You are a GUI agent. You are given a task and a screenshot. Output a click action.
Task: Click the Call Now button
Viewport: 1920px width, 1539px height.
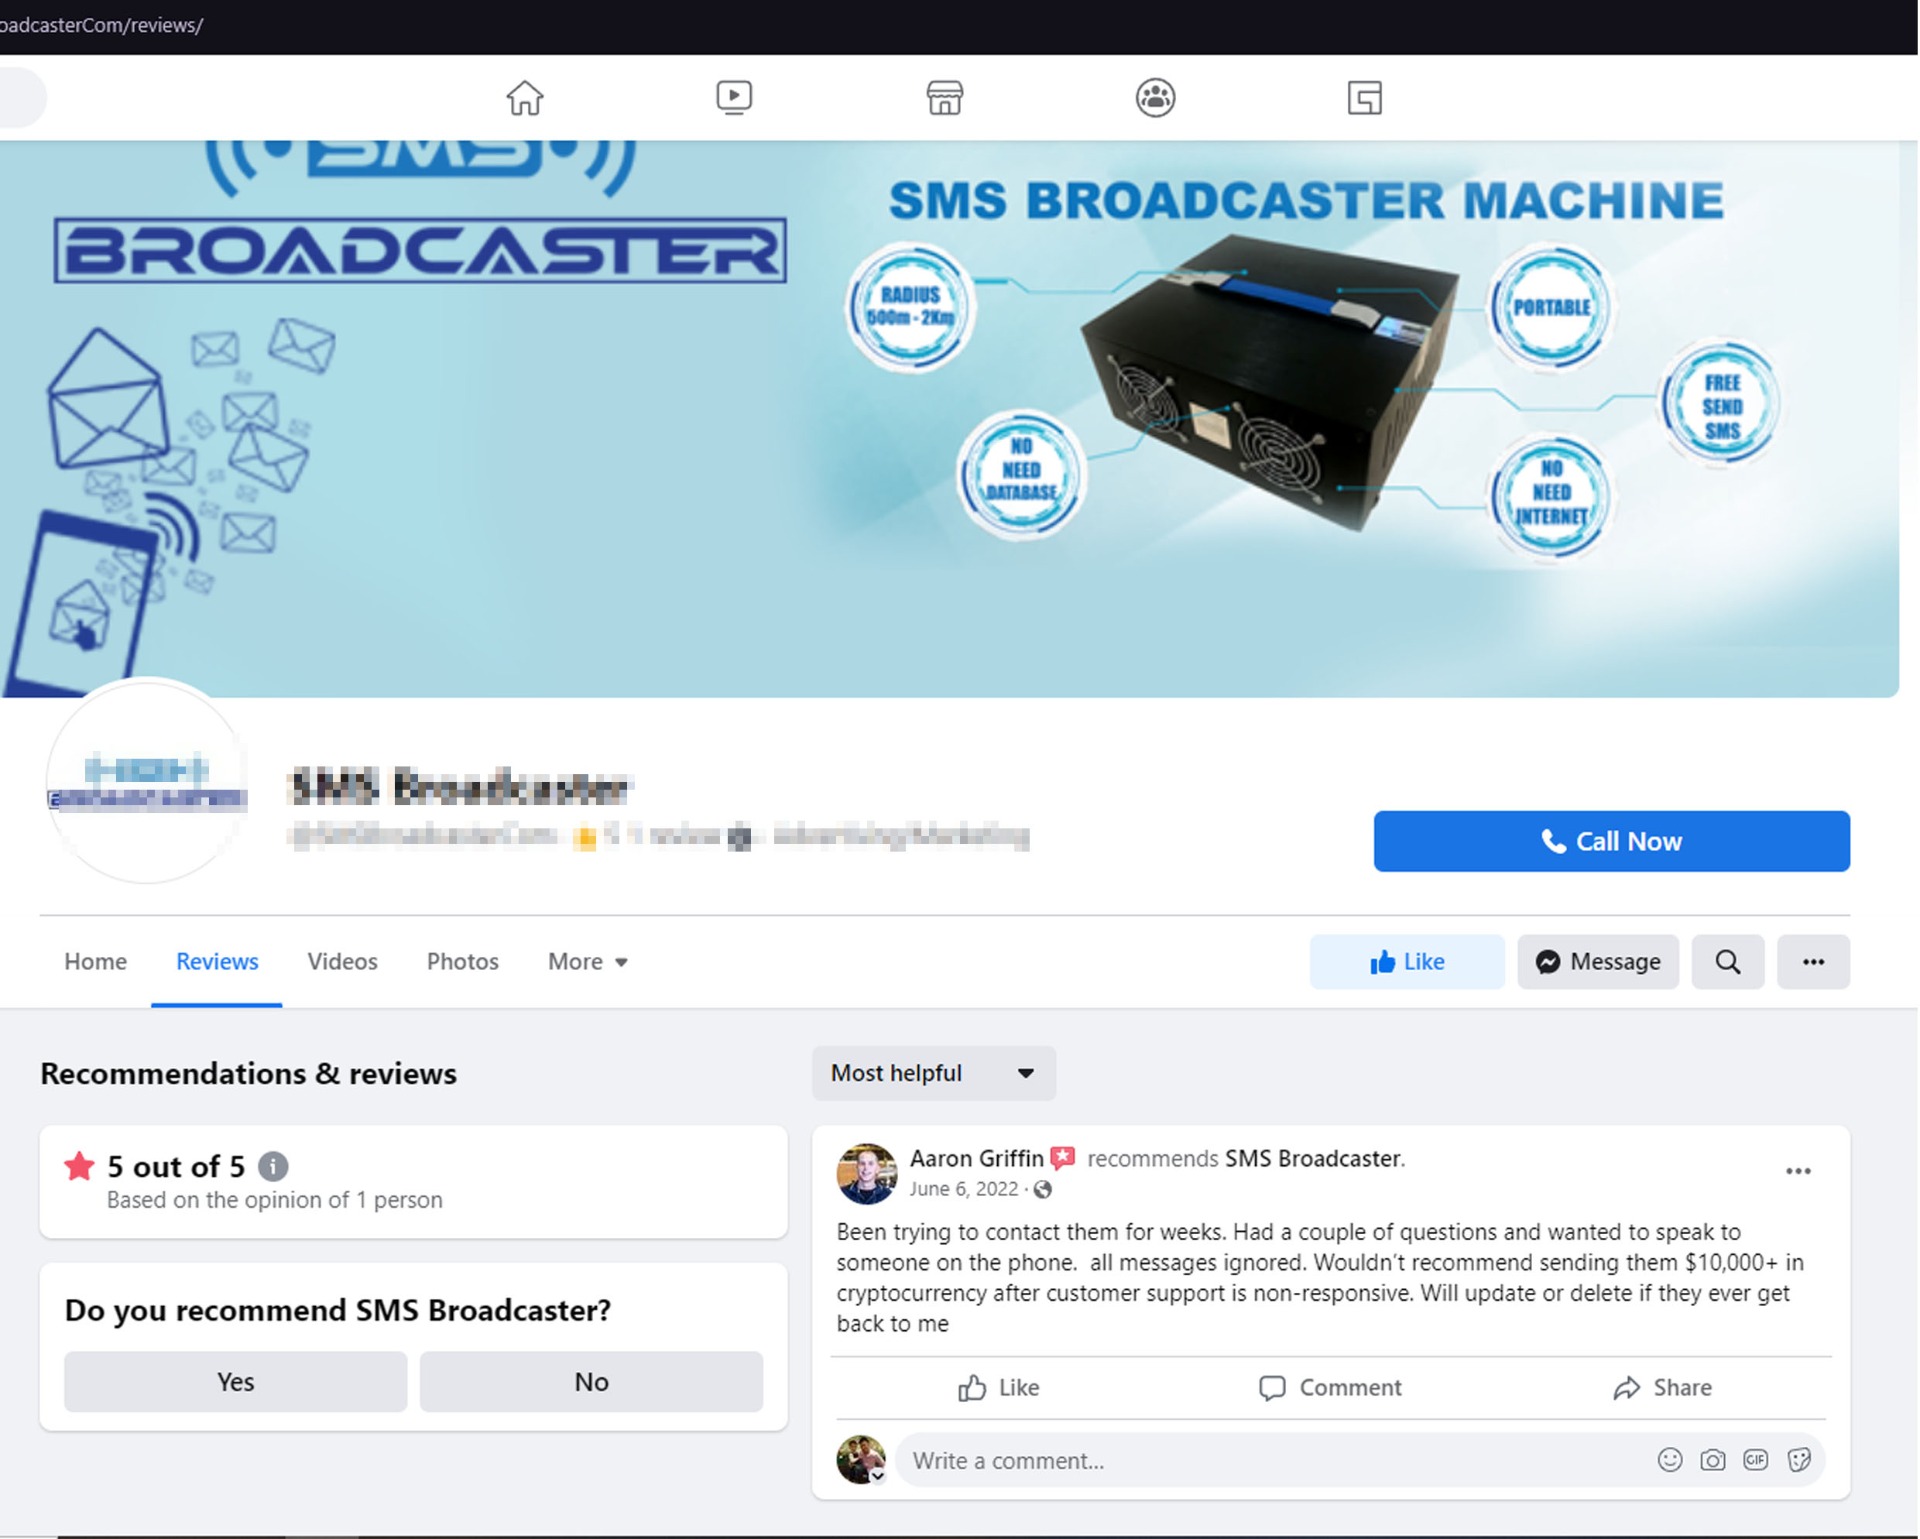(1611, 841)
